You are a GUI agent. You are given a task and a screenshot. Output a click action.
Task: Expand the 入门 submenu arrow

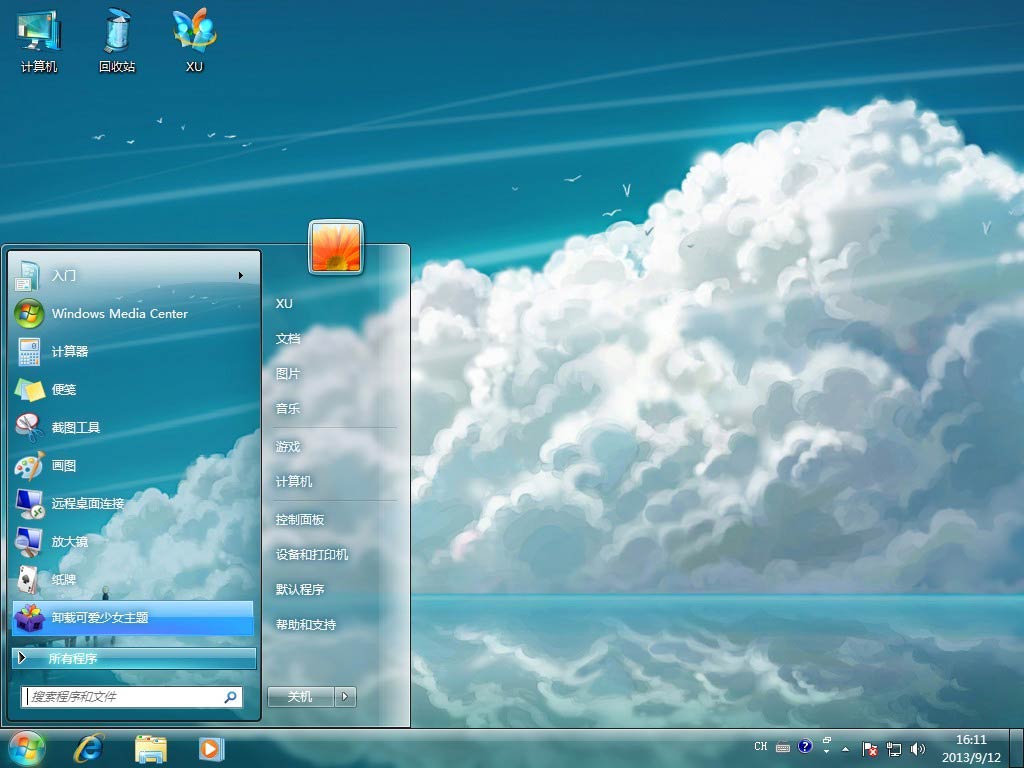[x=240, y=275]
